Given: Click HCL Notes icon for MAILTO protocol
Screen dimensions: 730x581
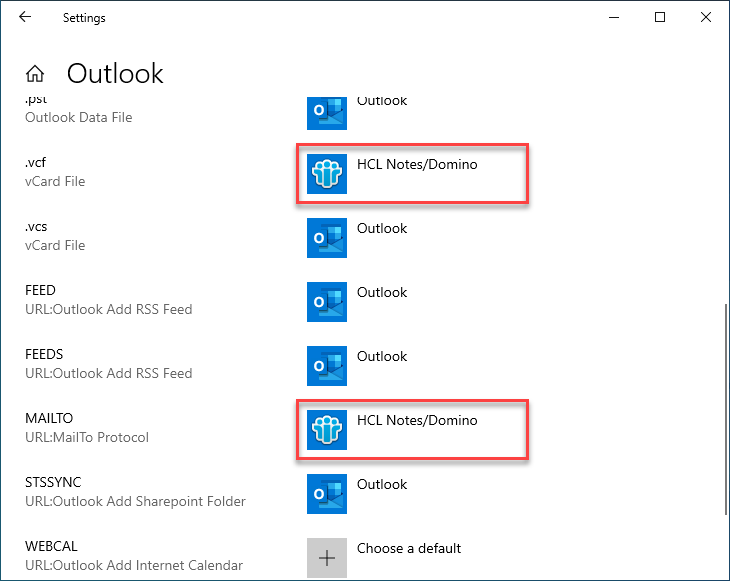Looking at the screenshot, I should coord(327,430).
